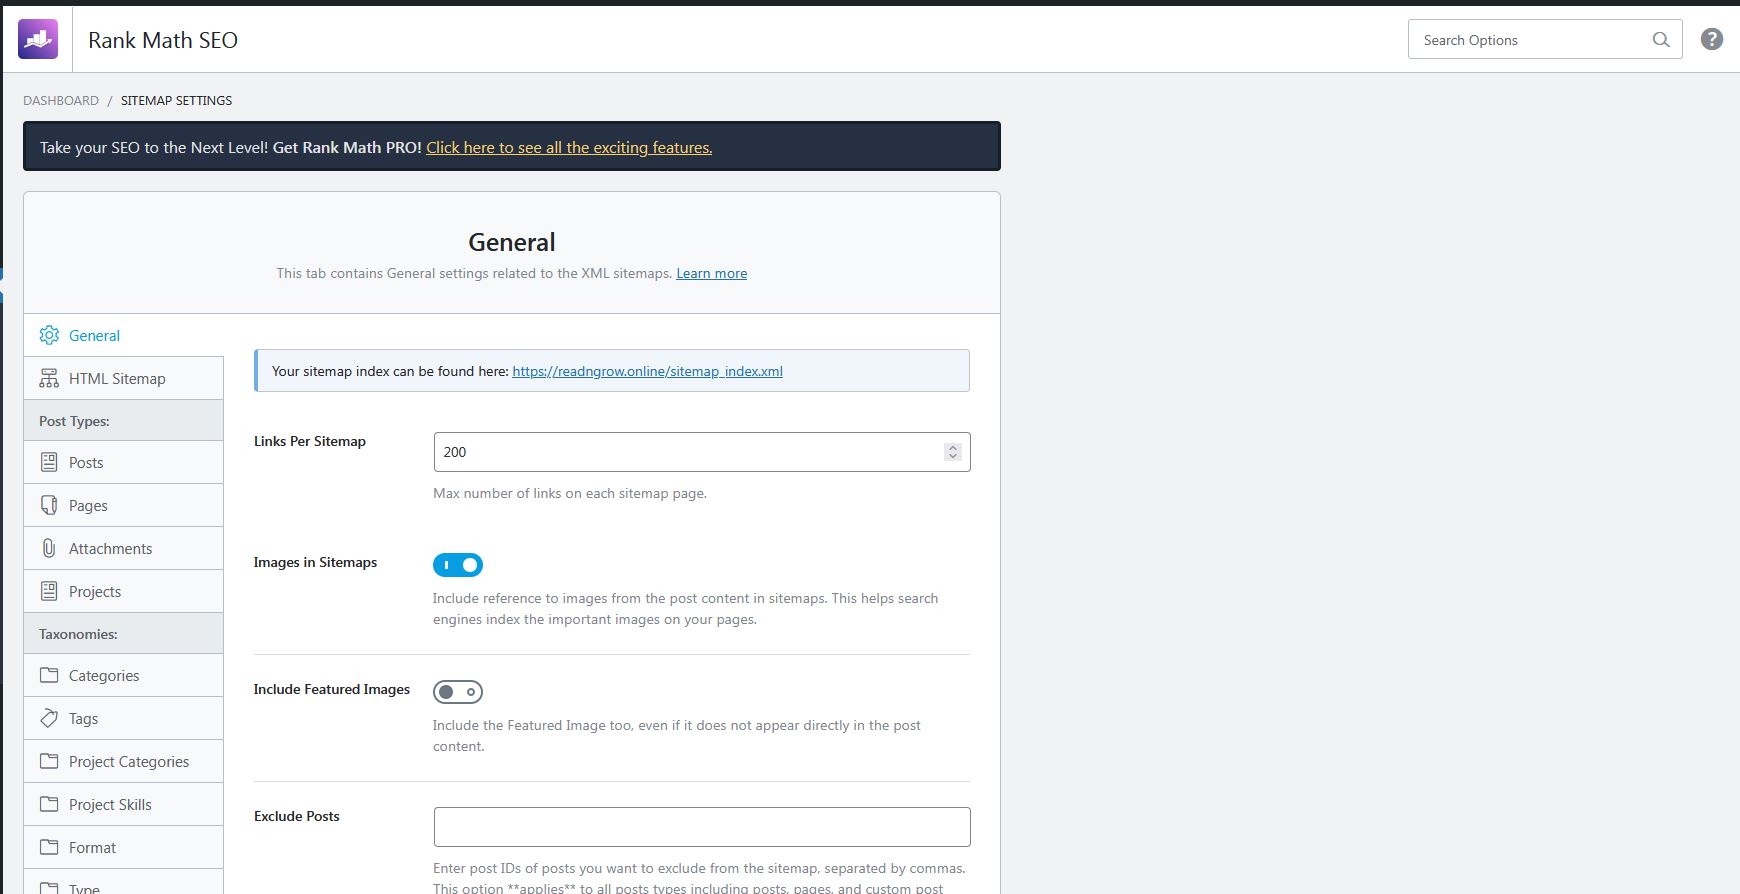Open the Project Categories tab

pyautogui.click(x=124, y=761)
